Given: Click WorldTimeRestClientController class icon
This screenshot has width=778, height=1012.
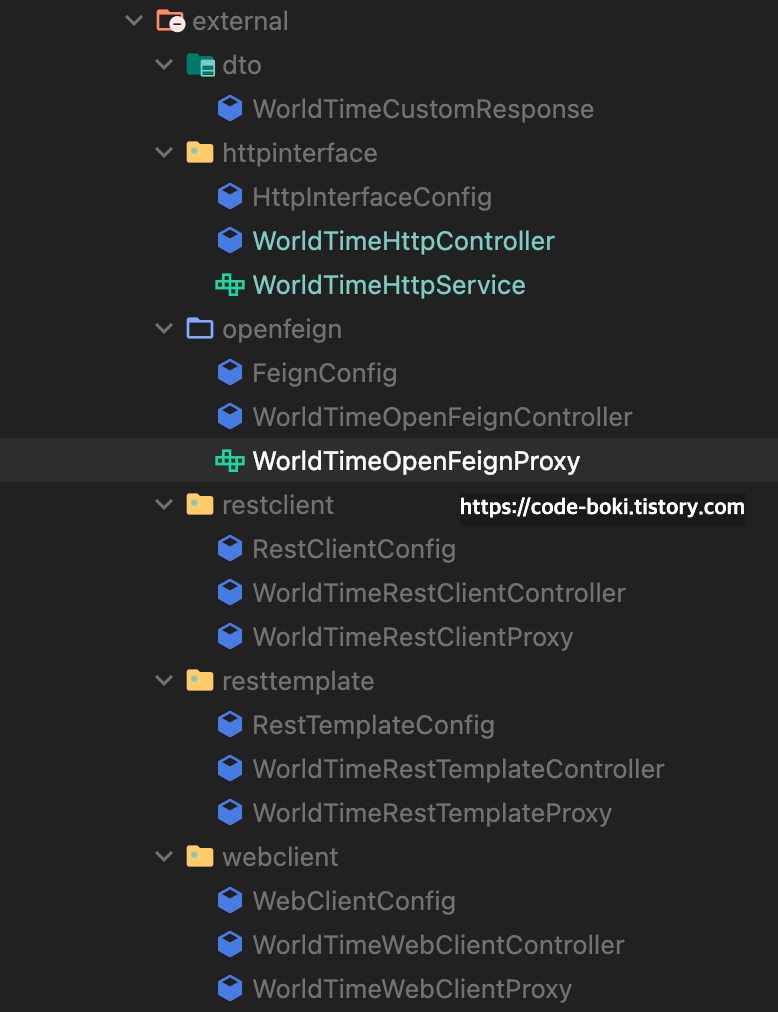Looking at the screenshot, I should click(230, 592).
